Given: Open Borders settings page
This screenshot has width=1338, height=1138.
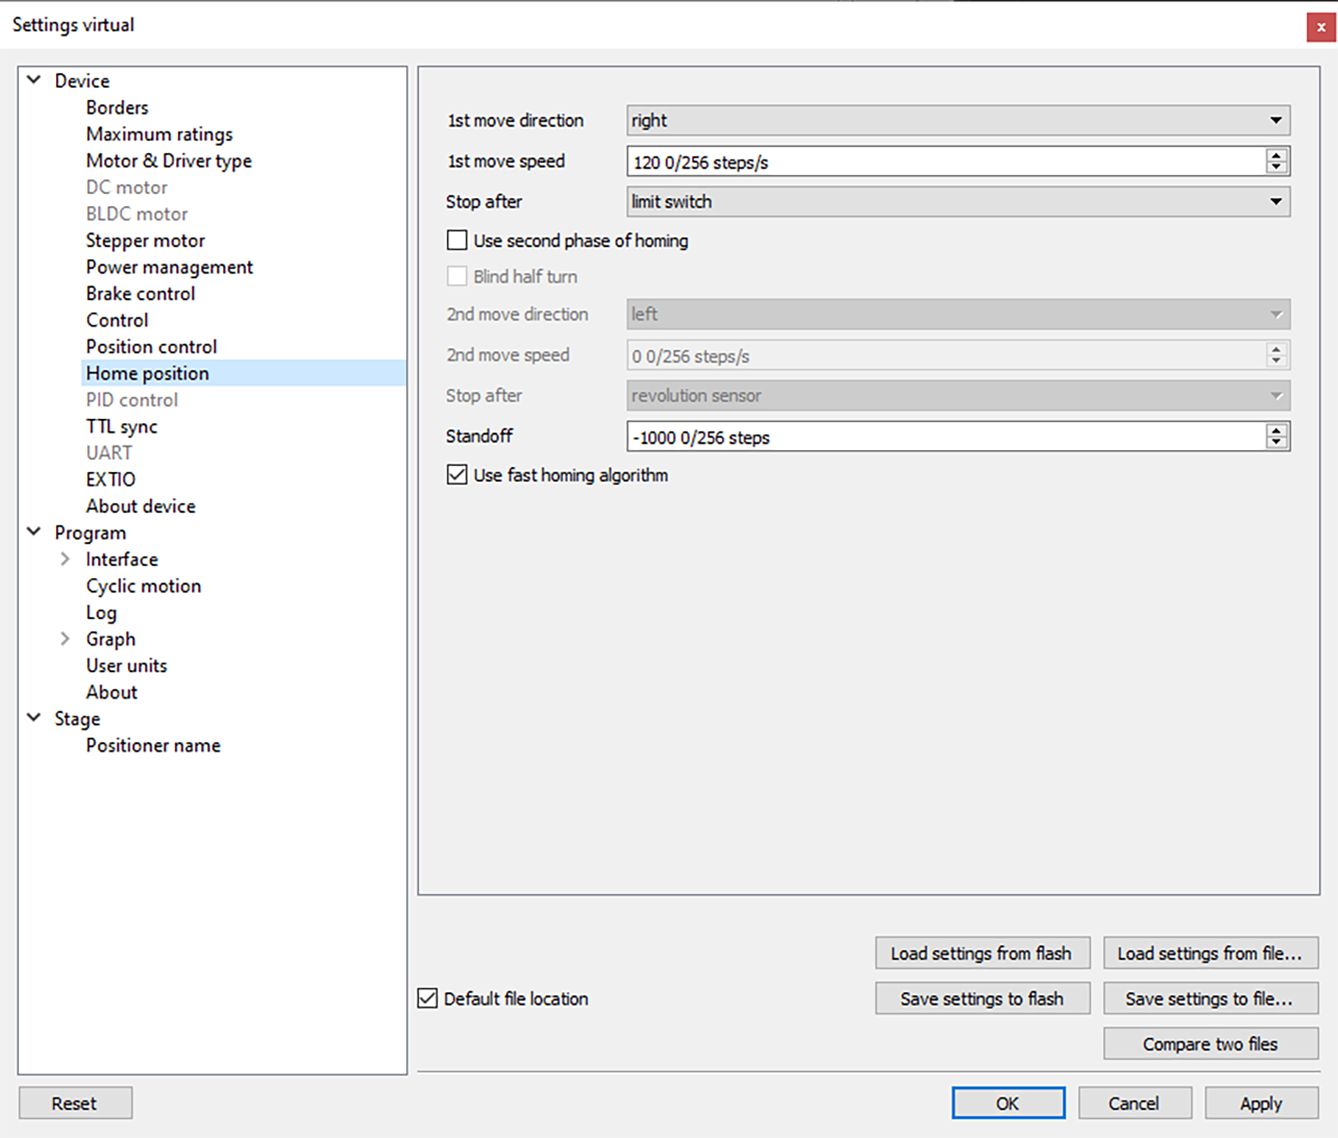Looking at the screenshot, I should [x=117, y=107].
